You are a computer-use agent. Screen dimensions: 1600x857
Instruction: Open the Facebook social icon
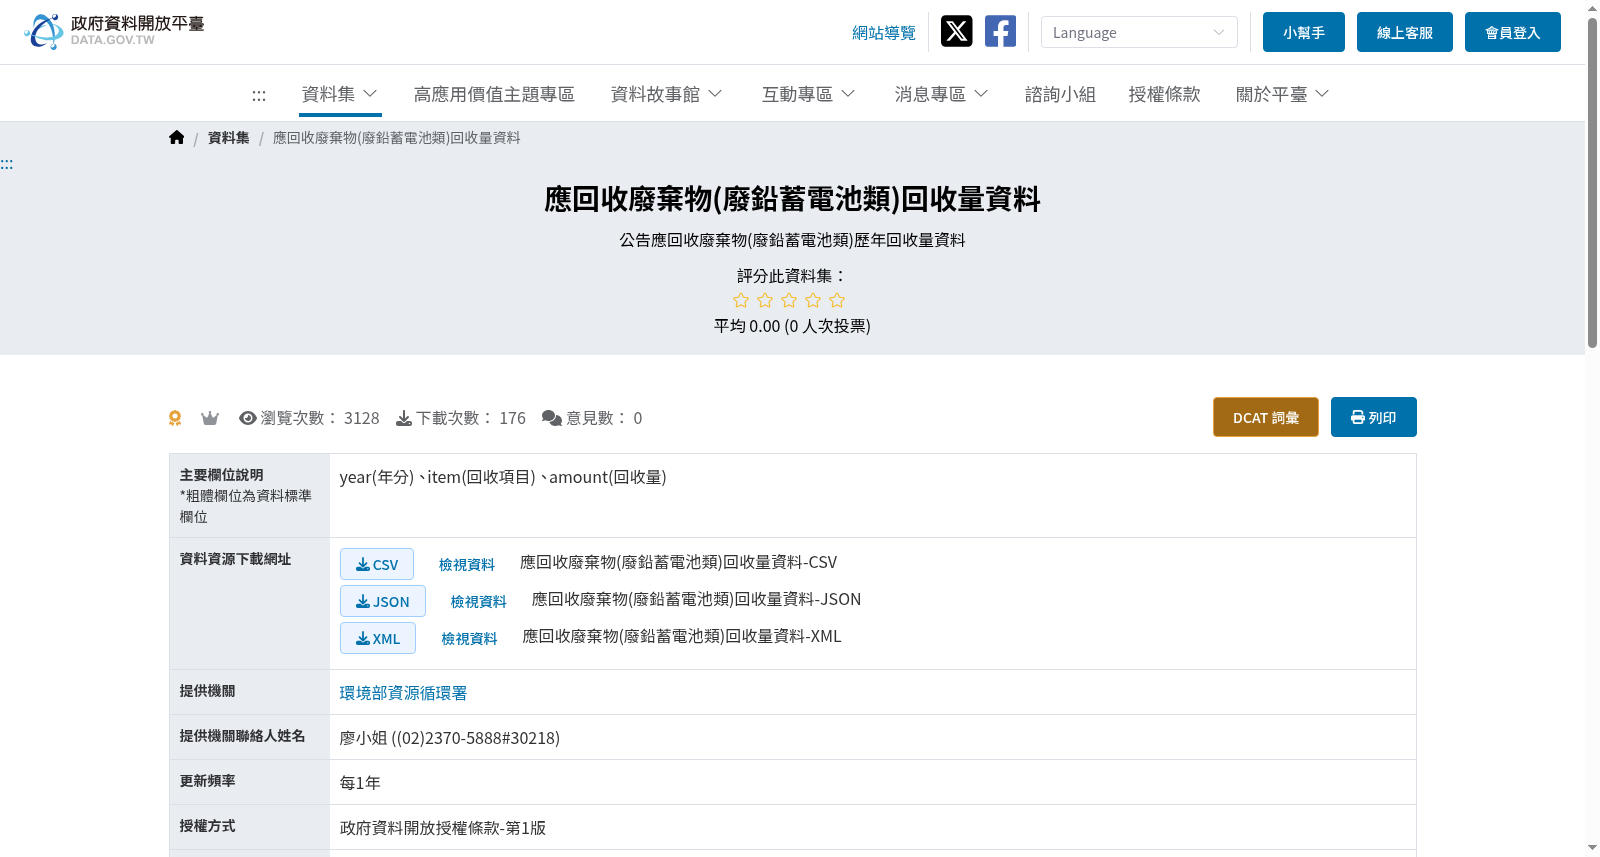[x=1000, y=31]
